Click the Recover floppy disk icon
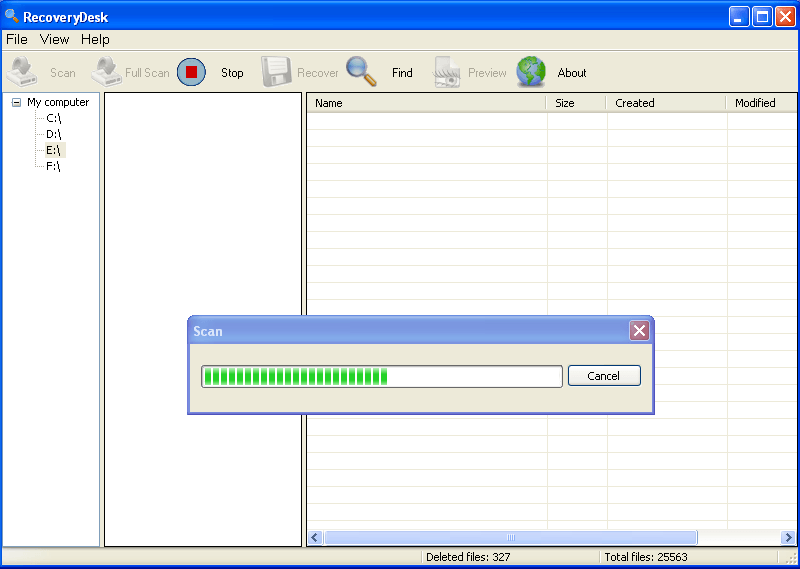 coord(276,72)
